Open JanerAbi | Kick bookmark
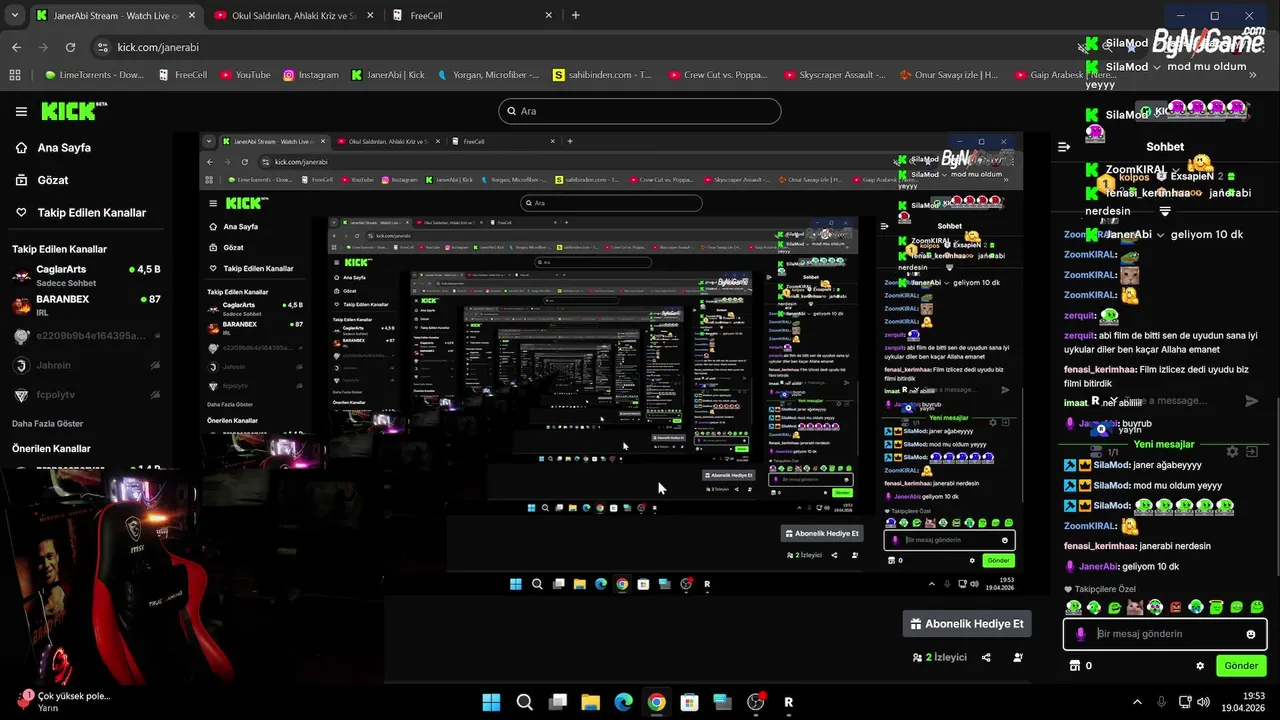Viewport: 1280px width, 720px height. (388, 75)
